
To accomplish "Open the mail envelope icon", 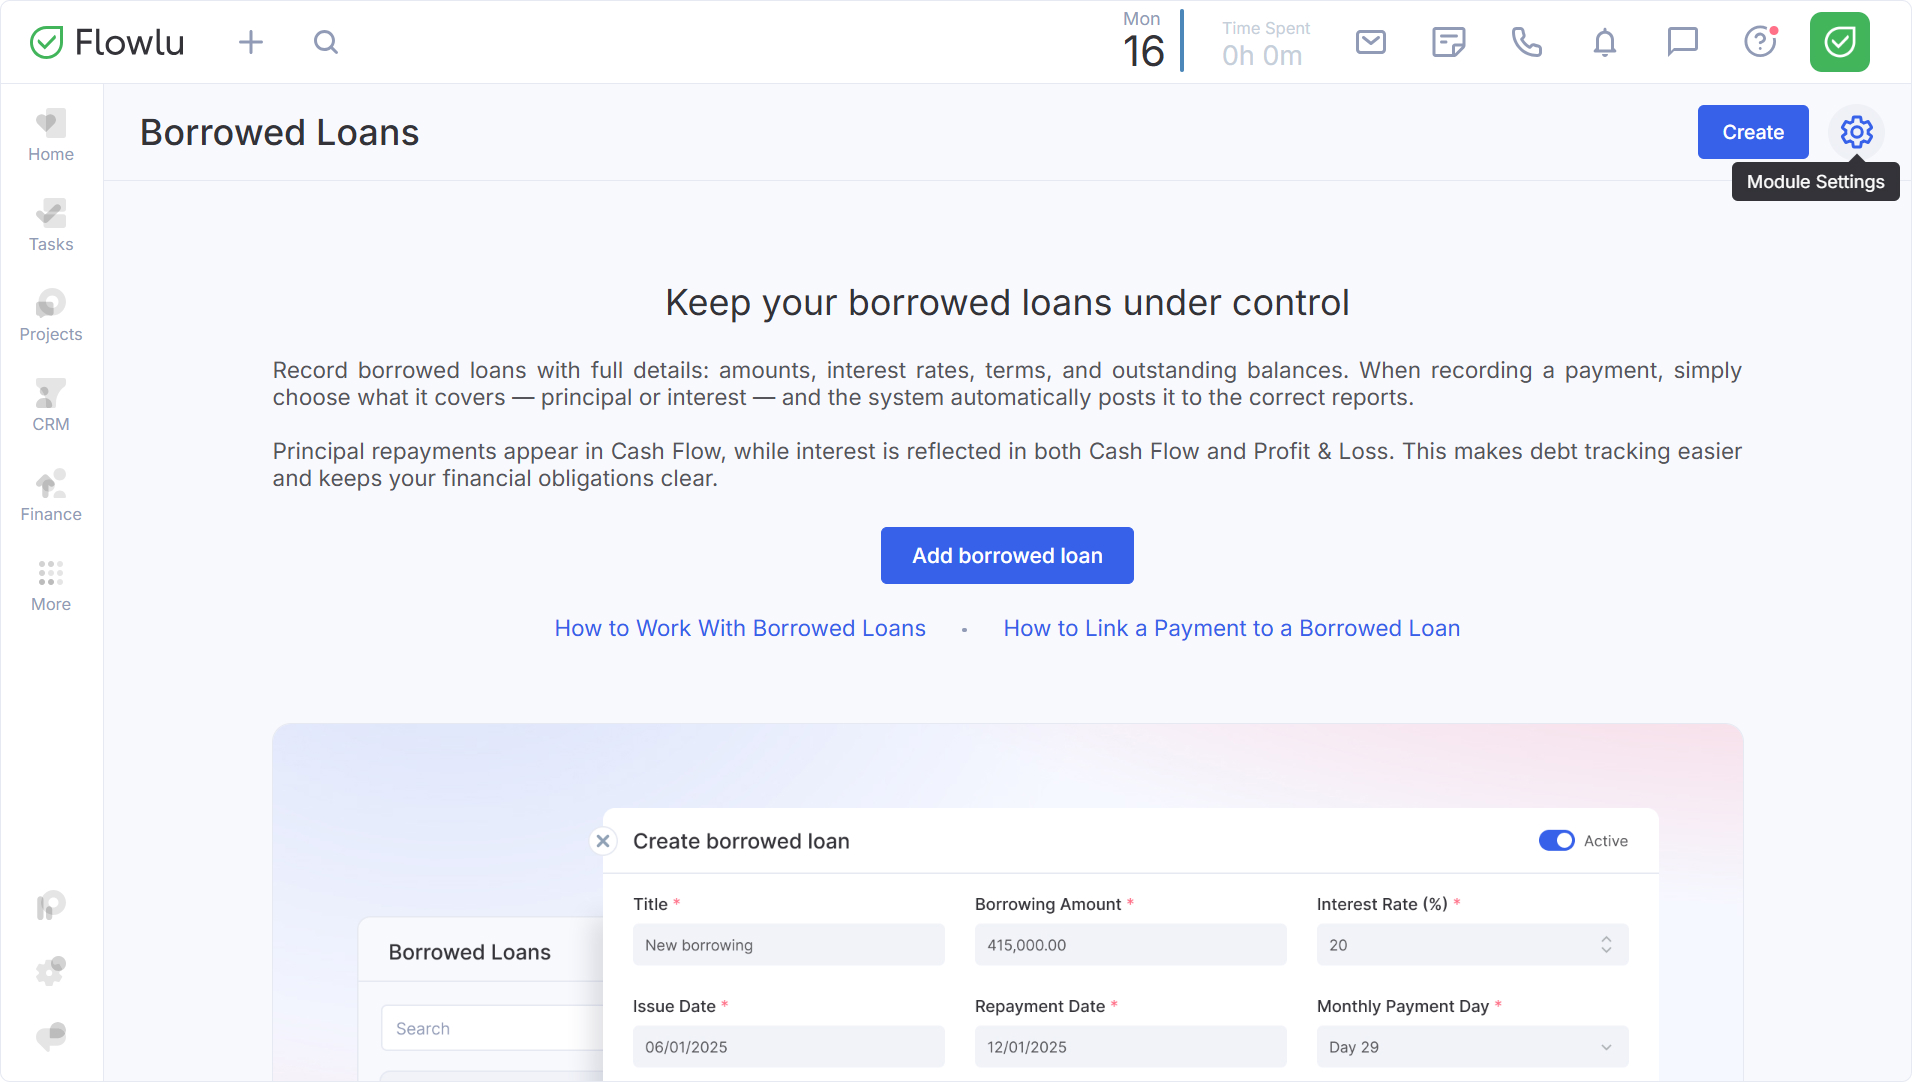I will 1370,42.
